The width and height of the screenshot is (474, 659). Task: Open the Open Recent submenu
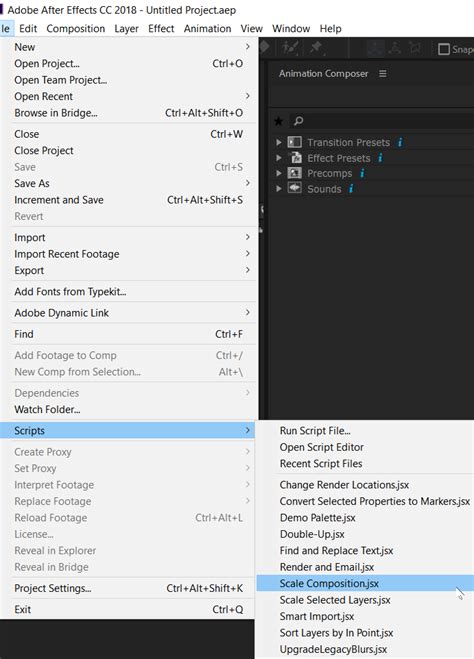tap(128, 96)
